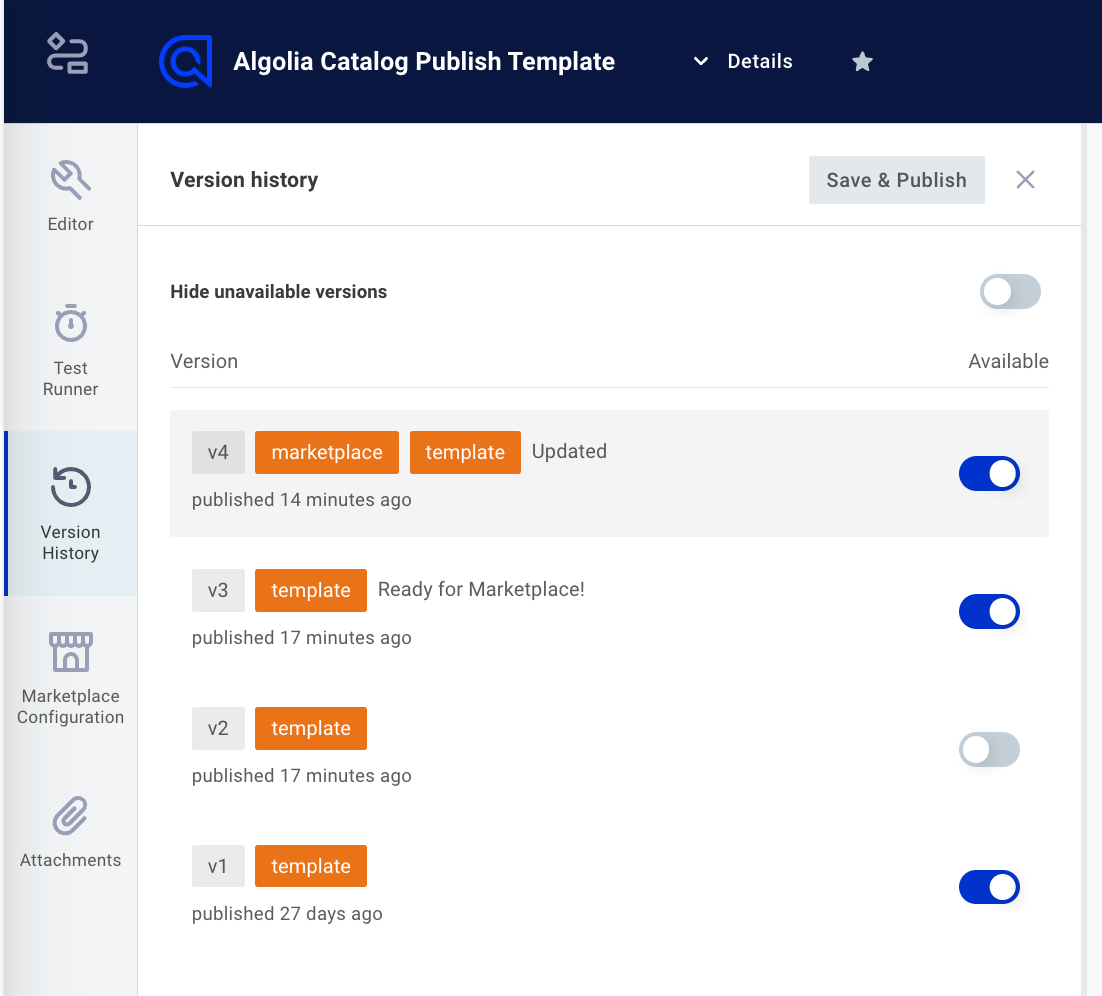Viewport: 1102px width, 996px height.
Task: Close the Version history panel
Action: pyautogui.click(x=1025, y=180)
